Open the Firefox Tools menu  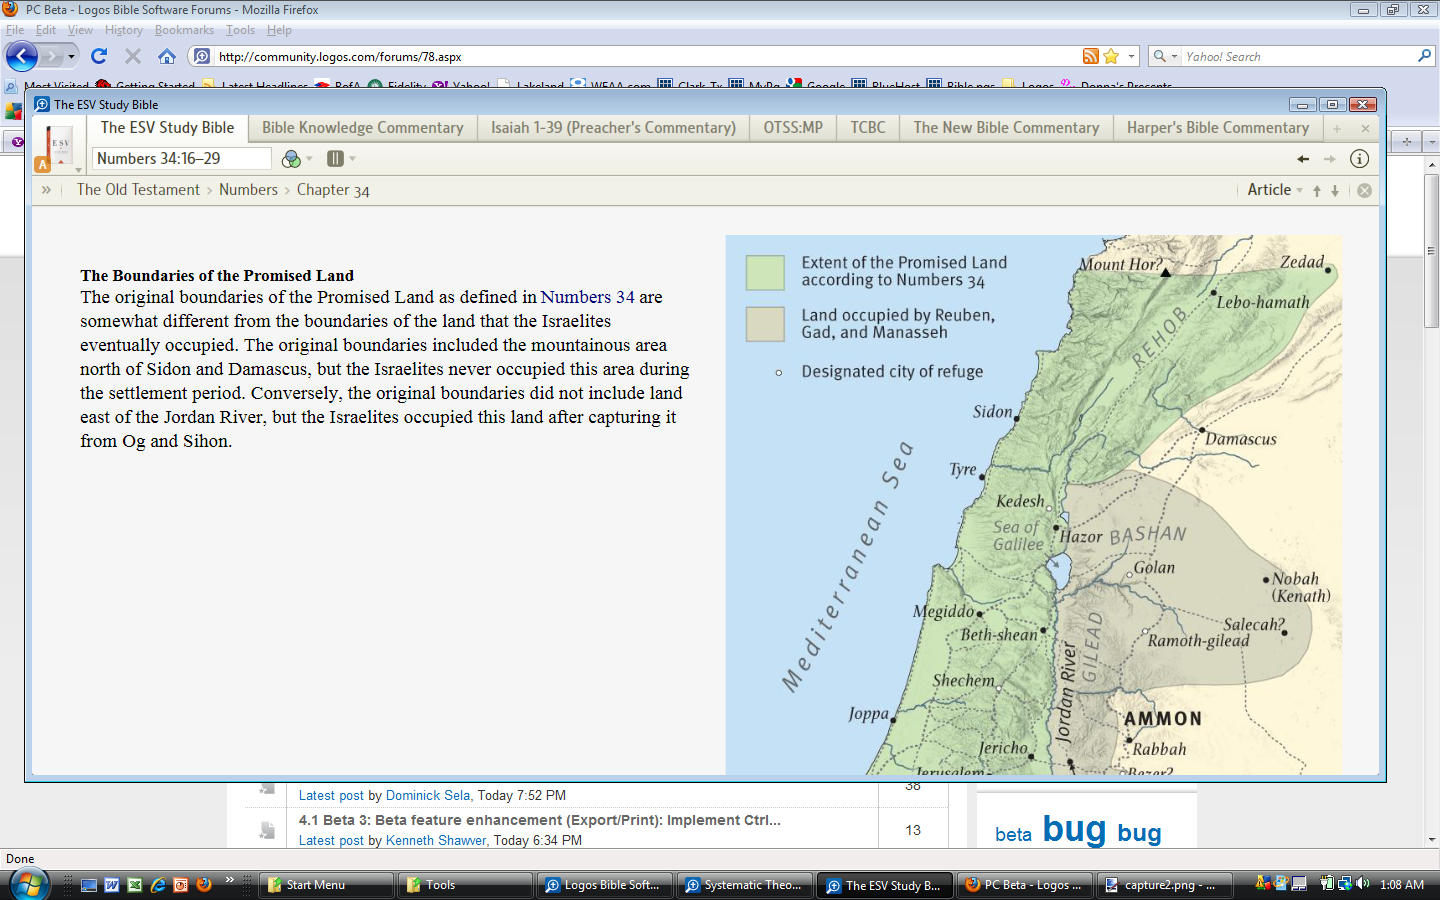pos(240,30)
